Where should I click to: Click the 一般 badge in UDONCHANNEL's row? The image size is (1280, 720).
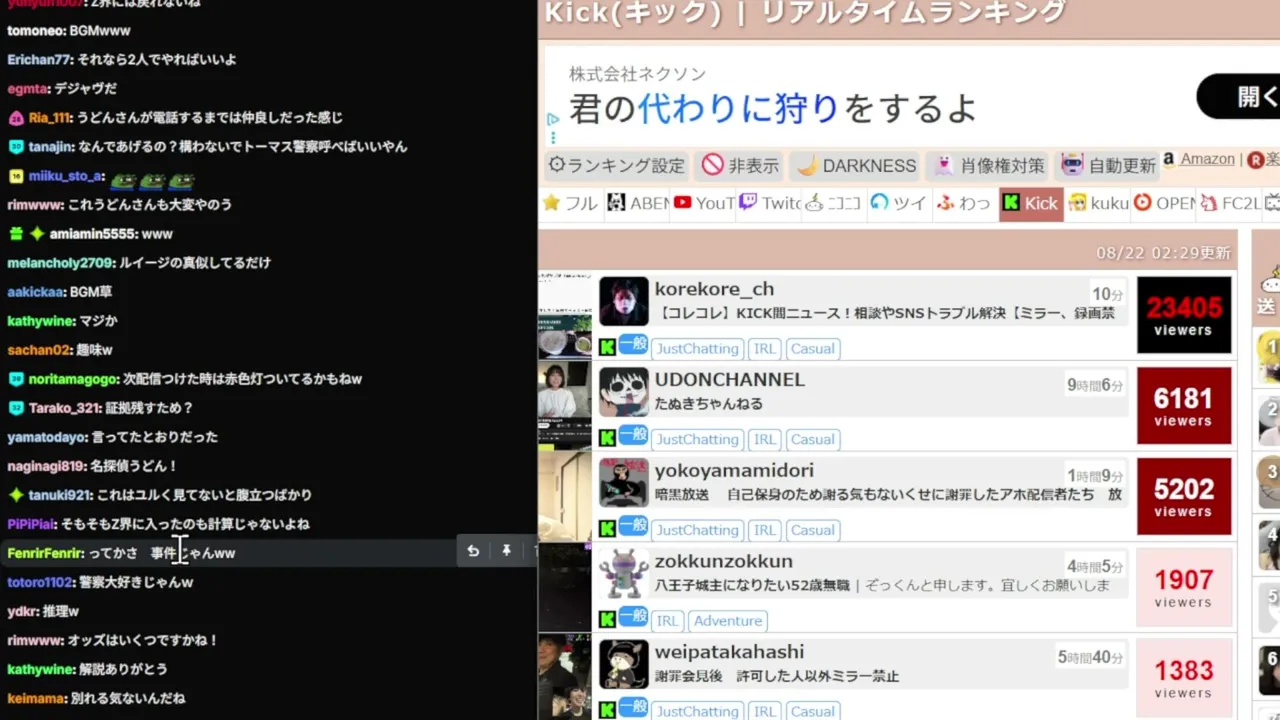[x=633, y=435]
